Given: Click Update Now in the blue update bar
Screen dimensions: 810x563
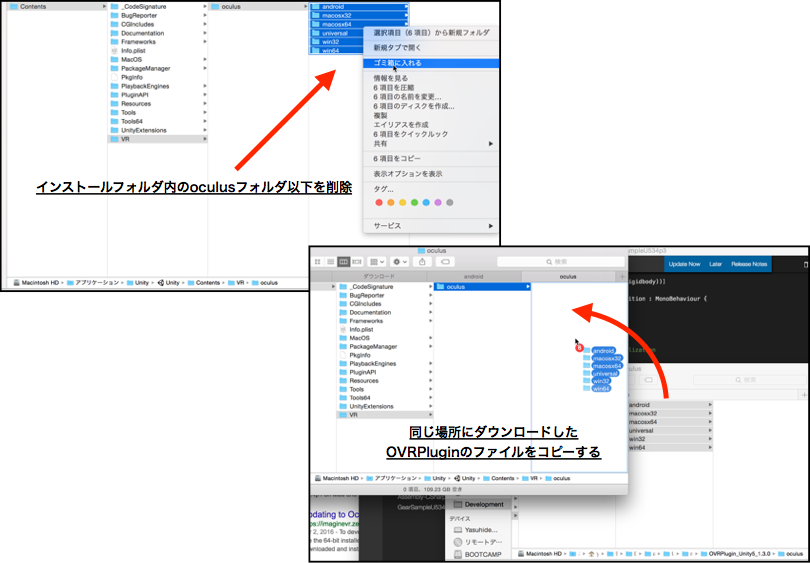Looking at the screenshot, I should coord(684,264).
